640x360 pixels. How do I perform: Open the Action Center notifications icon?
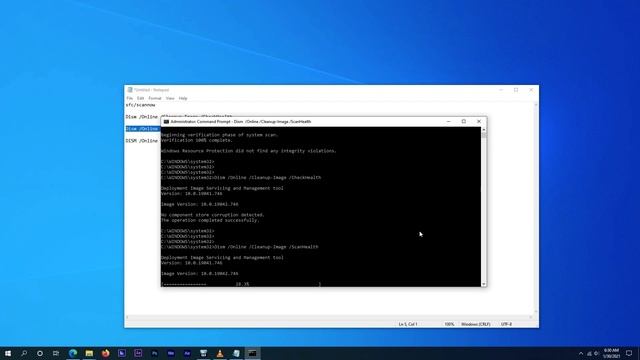(x=629, y=353)
